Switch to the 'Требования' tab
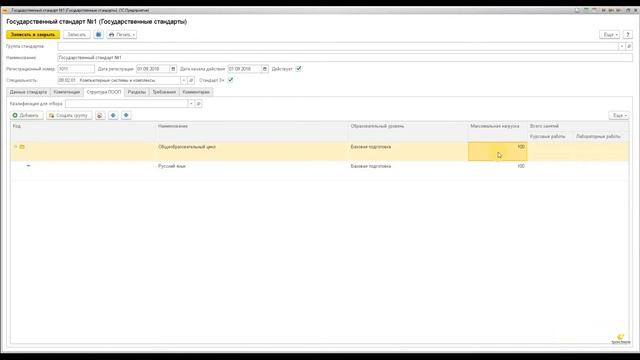This screenshot has width=640, height=360. click(164, 92)
